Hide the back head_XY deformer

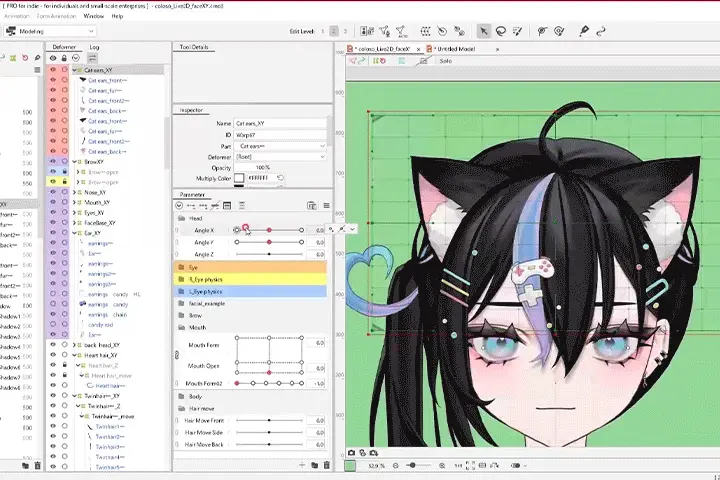tap(53, 344)
